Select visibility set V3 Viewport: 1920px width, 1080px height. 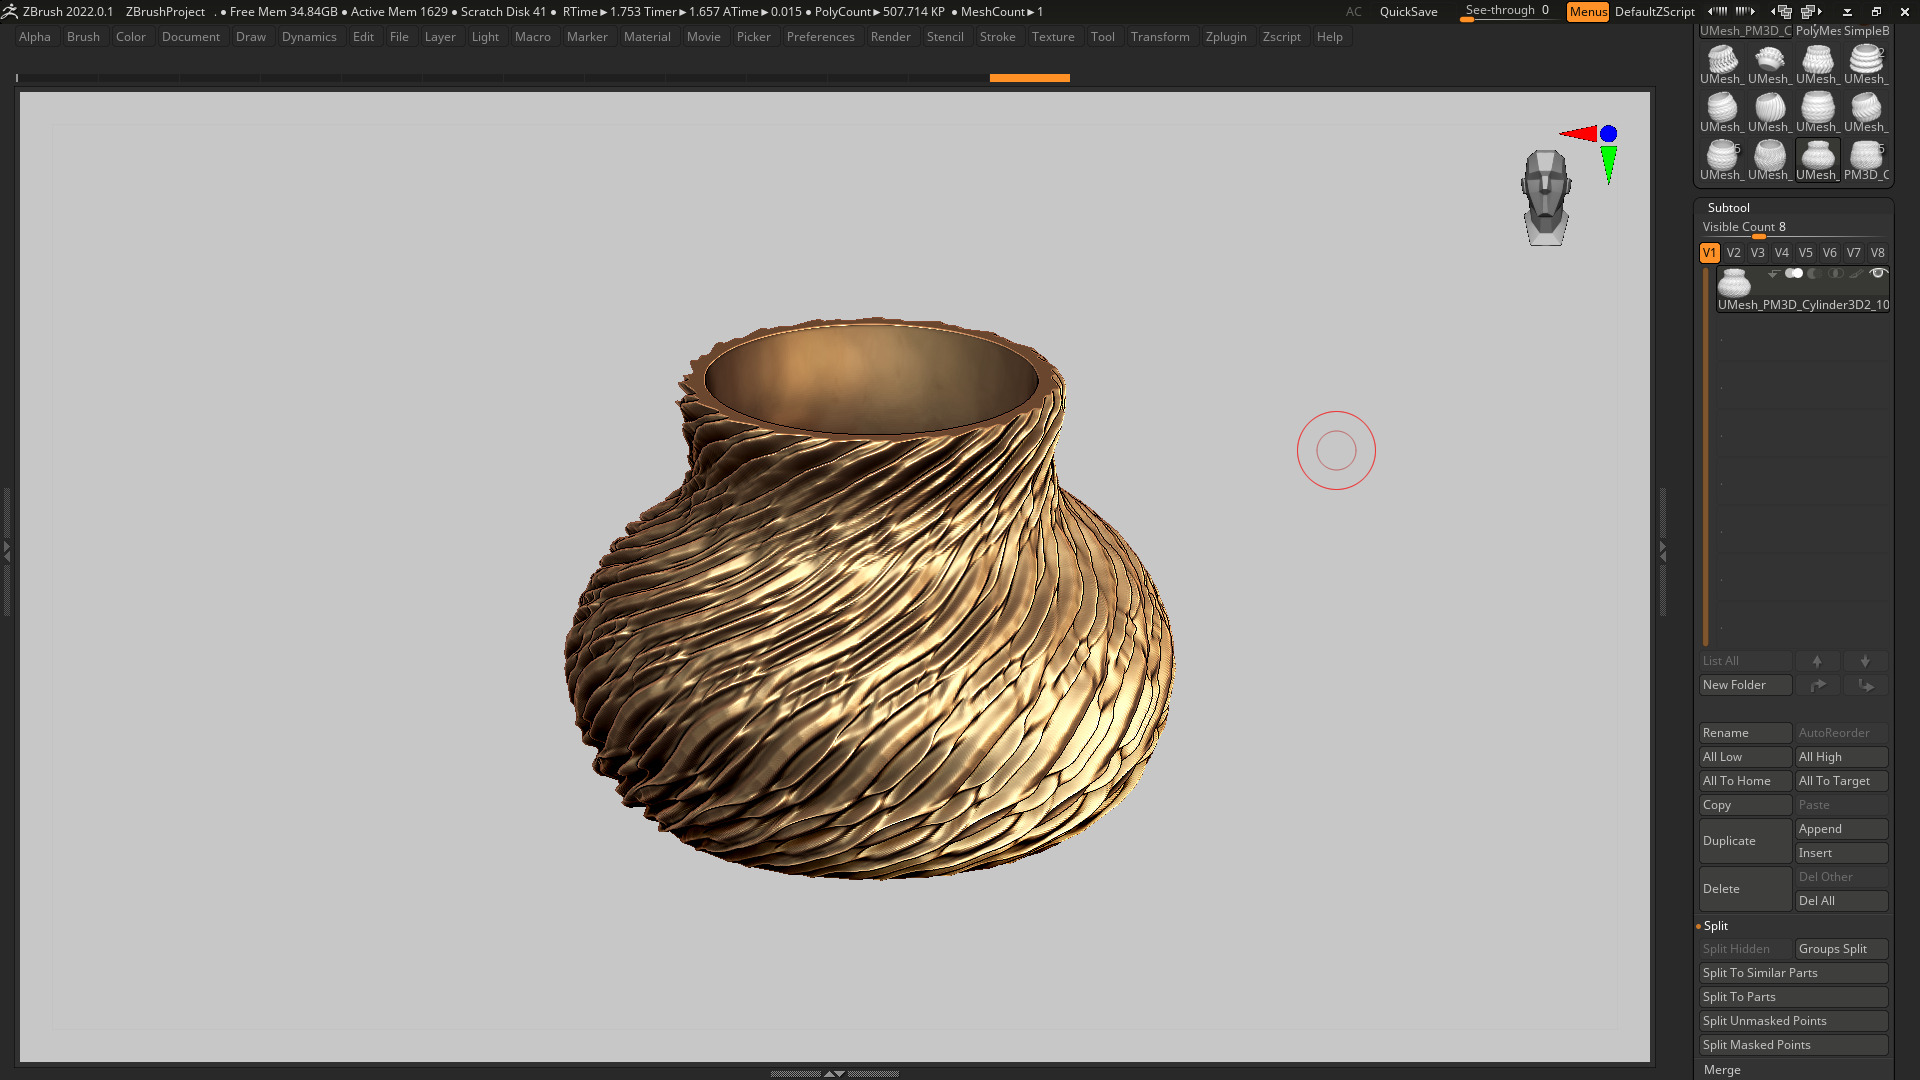(1757, 253)
